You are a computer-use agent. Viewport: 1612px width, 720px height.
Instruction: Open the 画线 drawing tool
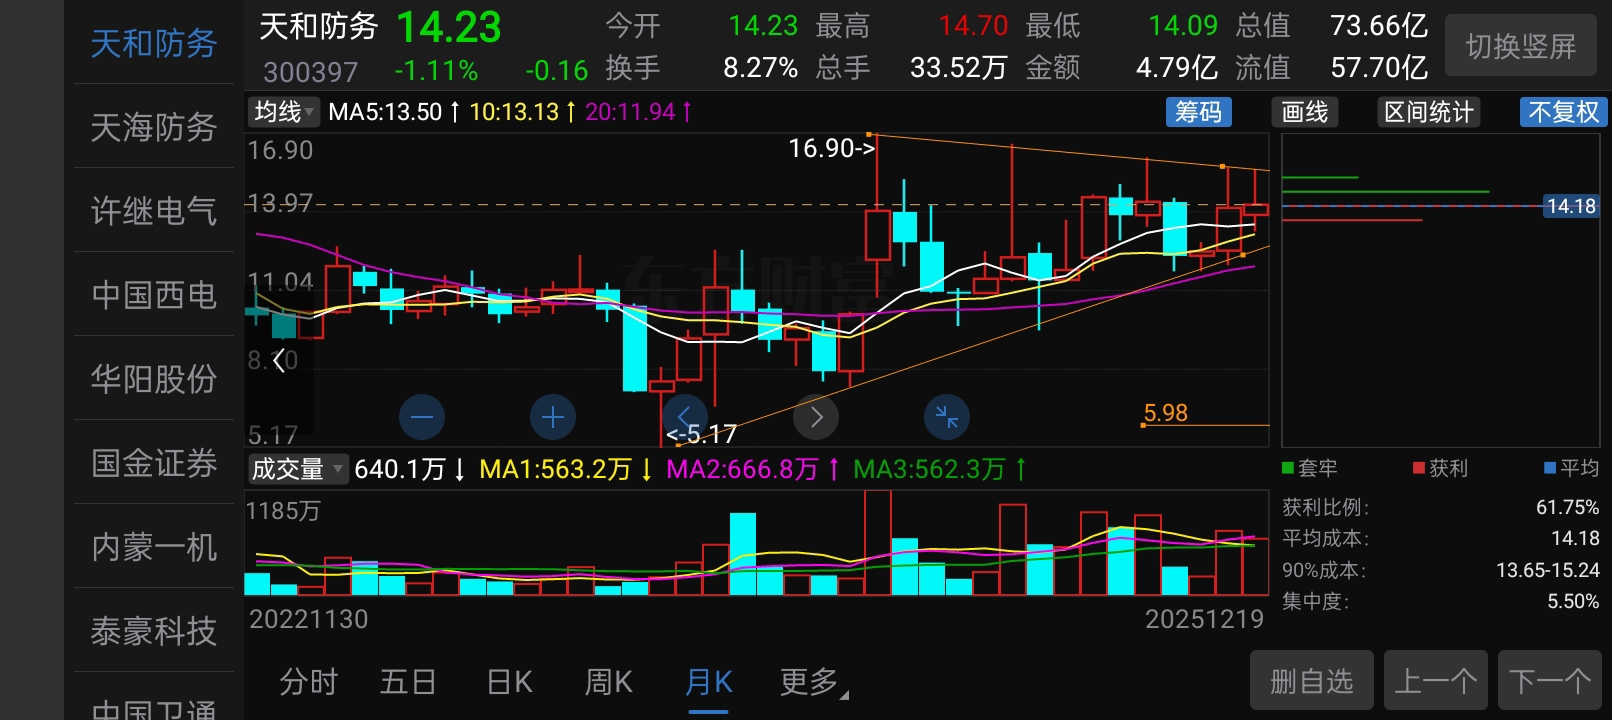click(1305, 112)
